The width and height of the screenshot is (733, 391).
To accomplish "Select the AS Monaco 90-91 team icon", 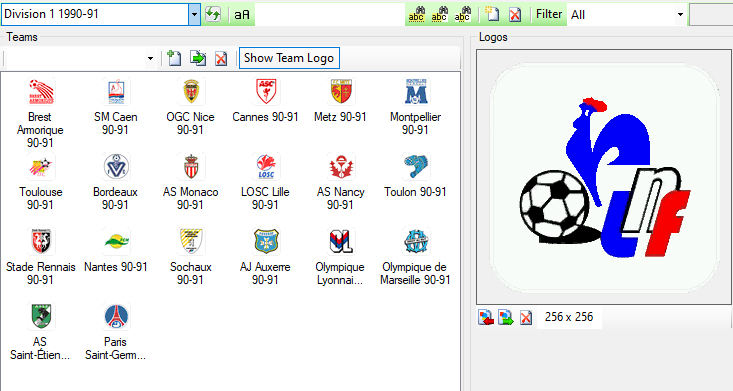I will pos(191,167).
